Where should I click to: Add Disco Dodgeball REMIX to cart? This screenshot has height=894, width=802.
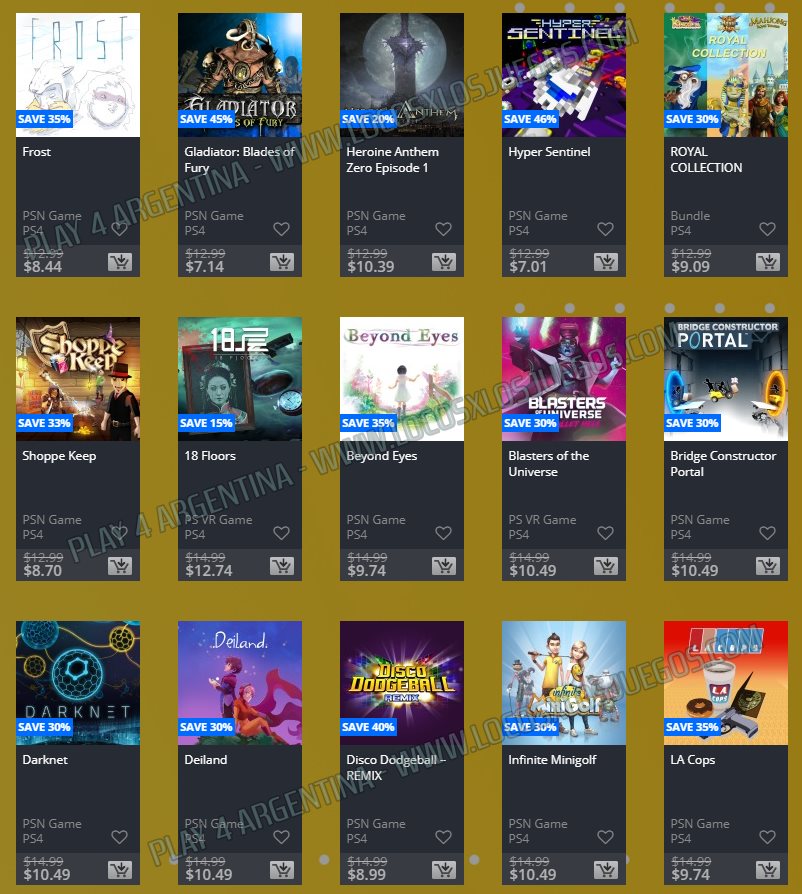[443, 870]
